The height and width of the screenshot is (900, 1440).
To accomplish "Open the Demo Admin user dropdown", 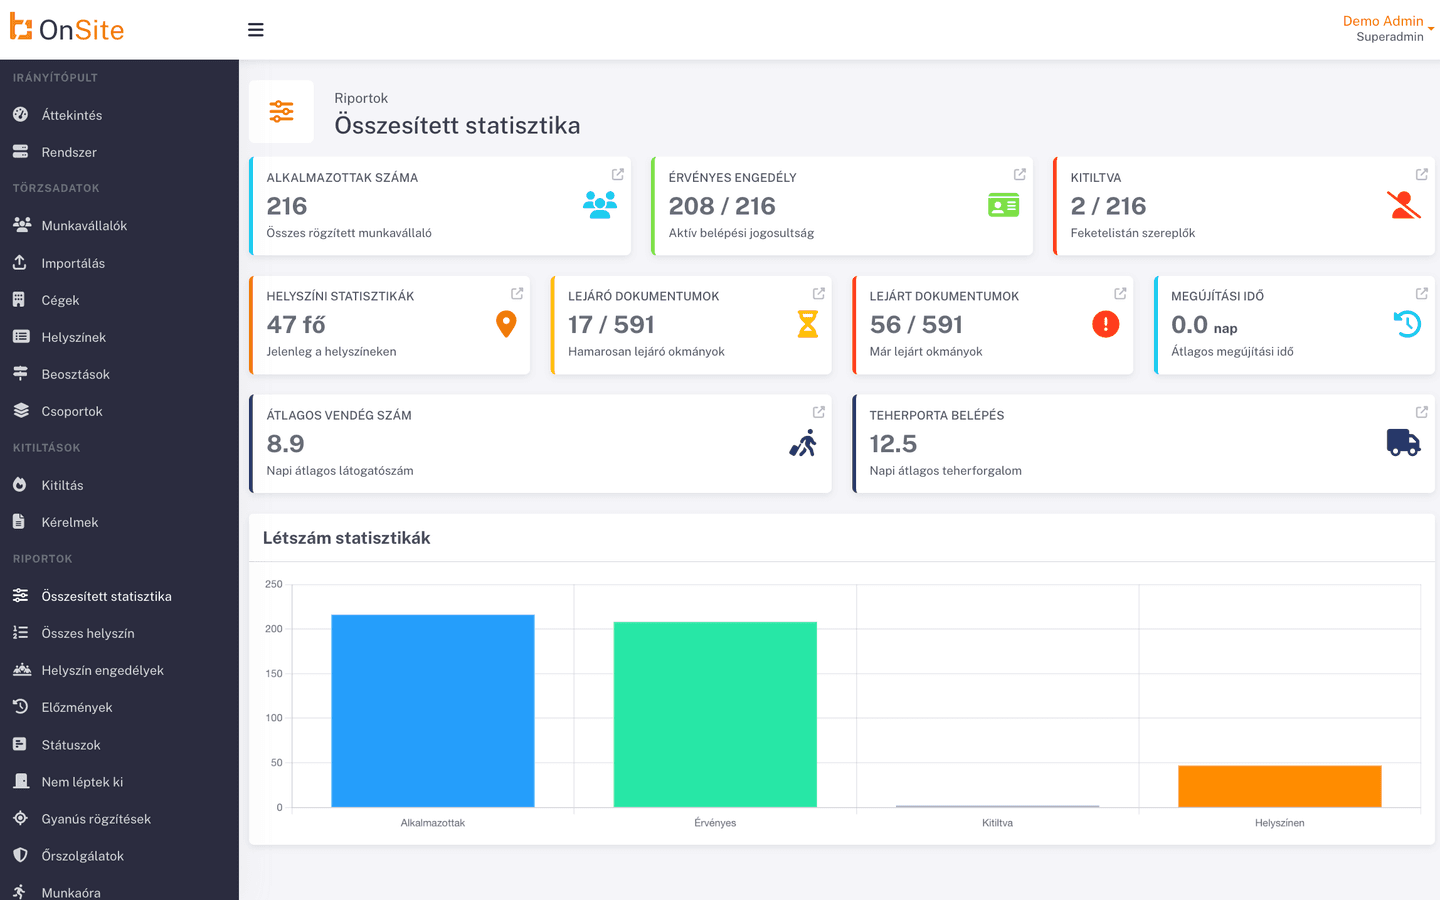I will (1388, 29).
